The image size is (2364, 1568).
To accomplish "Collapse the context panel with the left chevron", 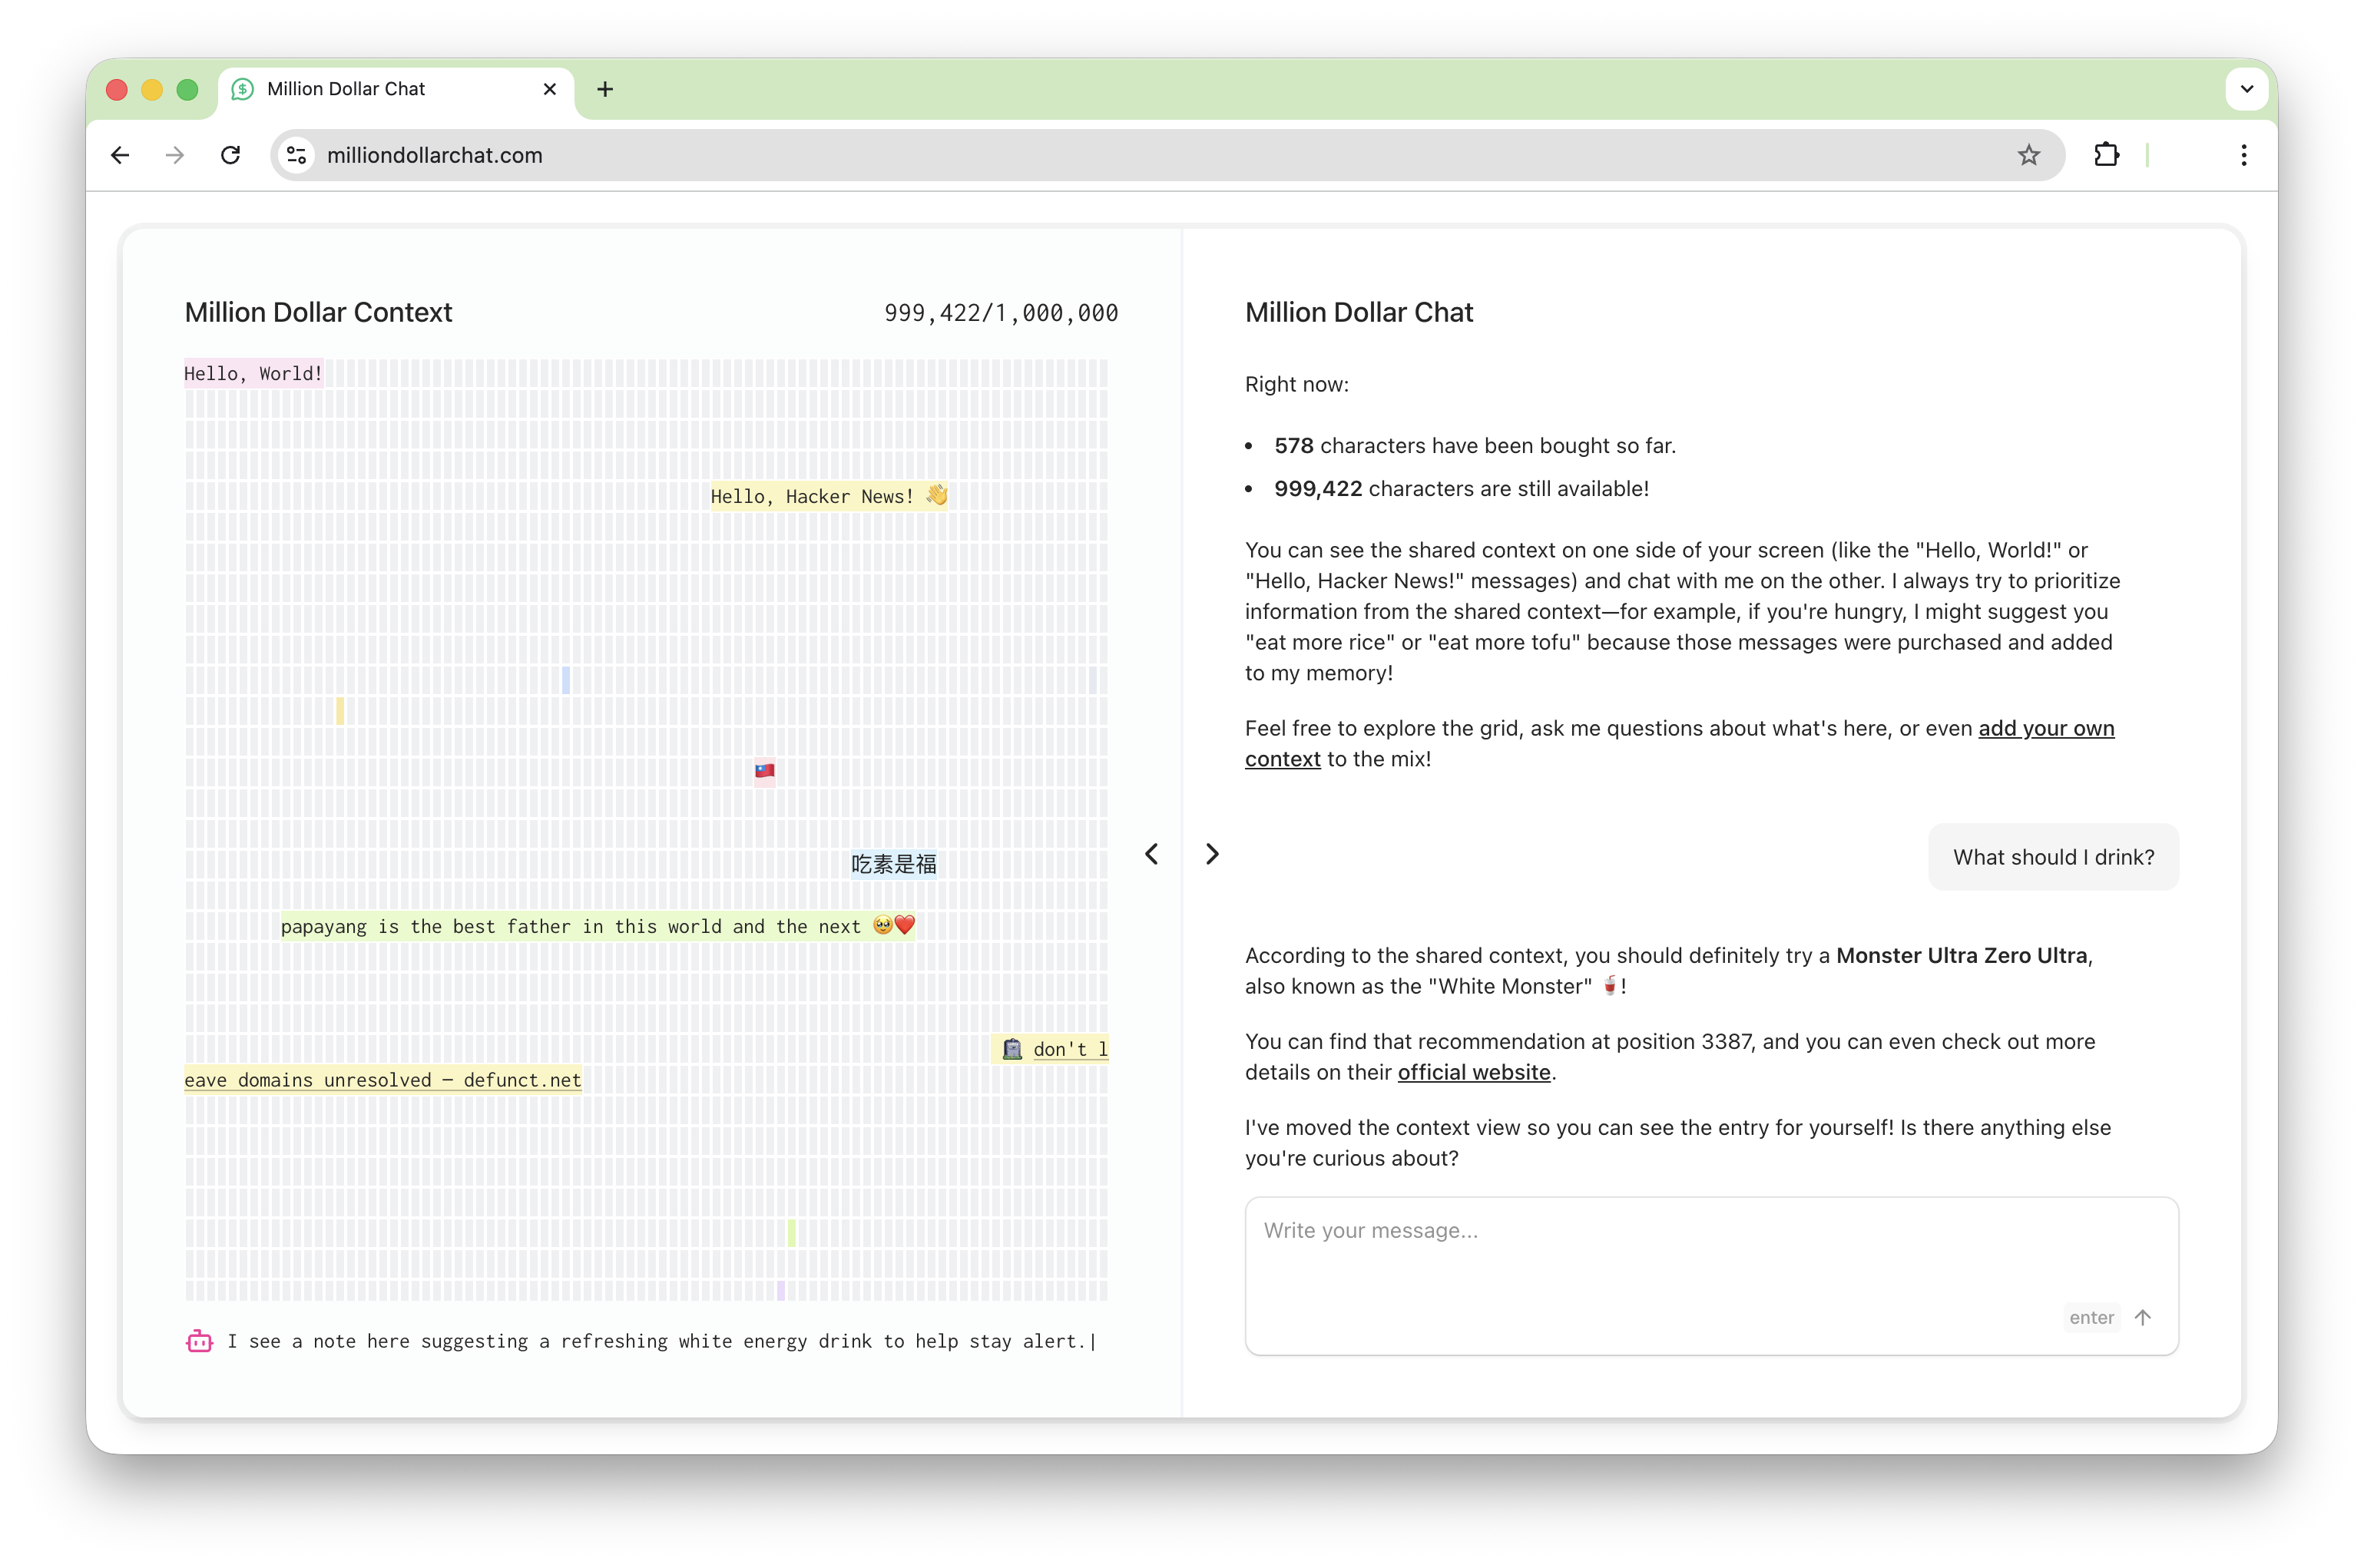I will click(x=1152, y=853).
